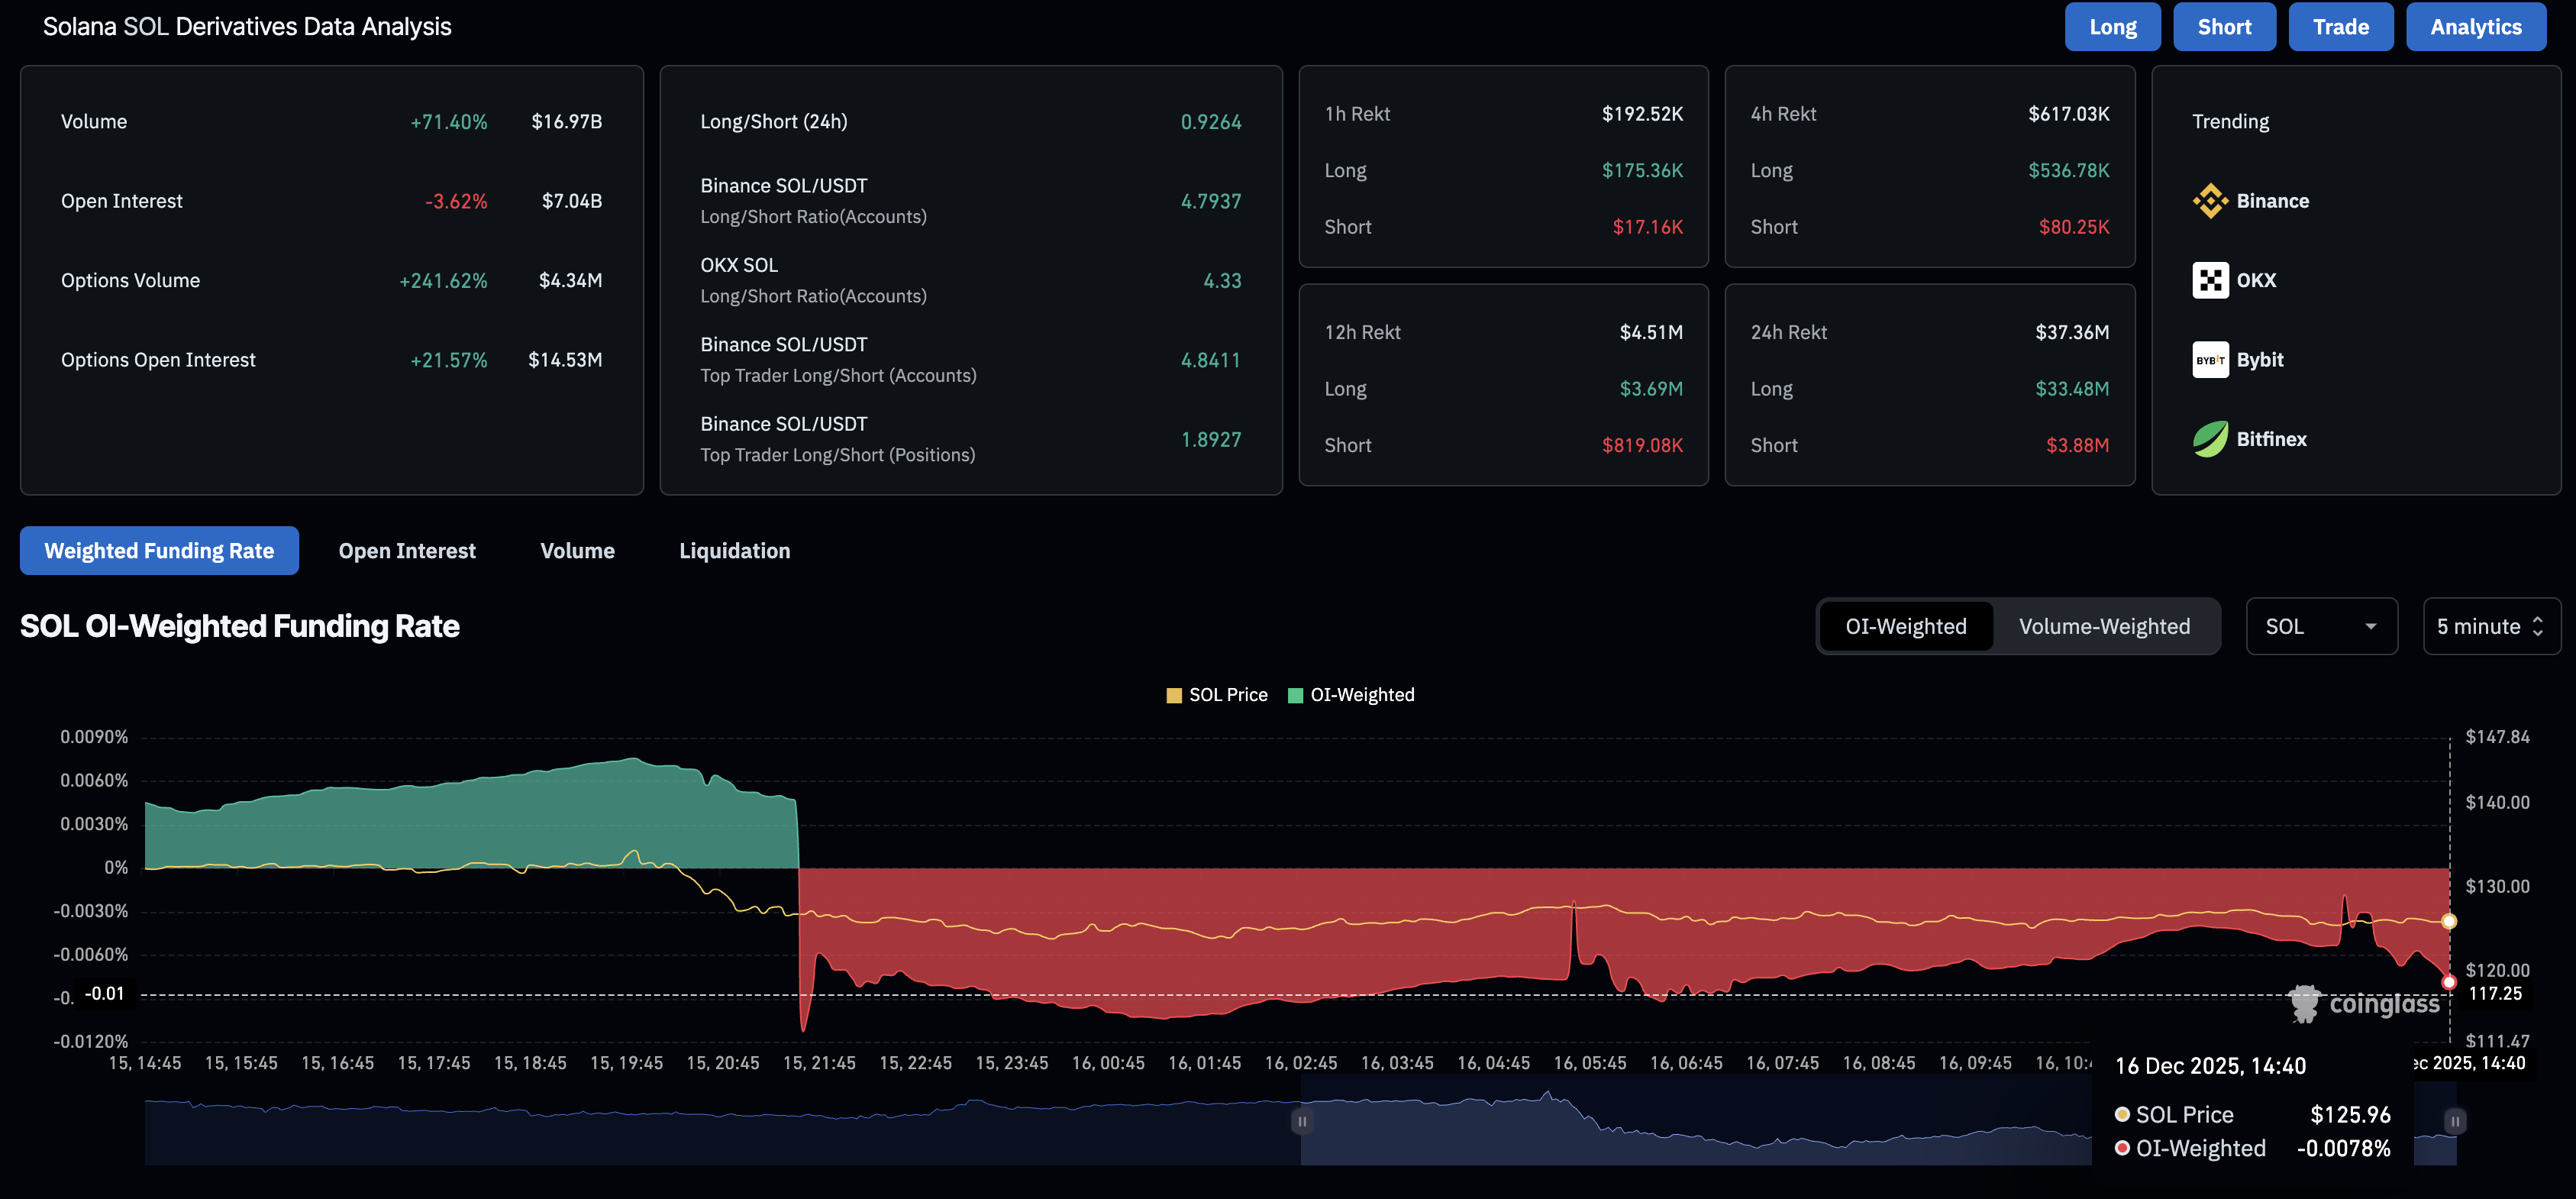Click the Binance exchange icon in Trending
Image resolution: width=2576 pixels, height=1199 pixels.
click(x=2210, y=200)
